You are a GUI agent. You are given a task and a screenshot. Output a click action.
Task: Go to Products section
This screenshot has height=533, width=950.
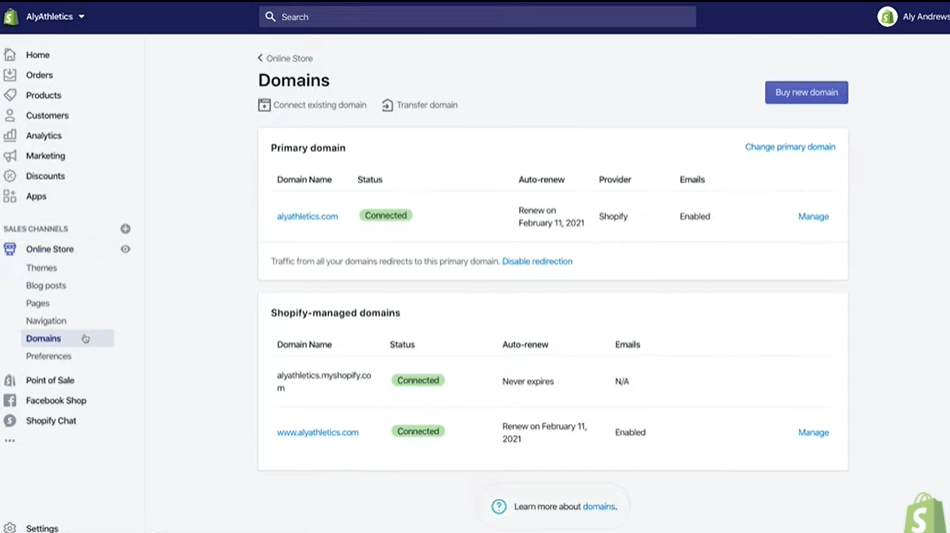(x=44, y=95)
